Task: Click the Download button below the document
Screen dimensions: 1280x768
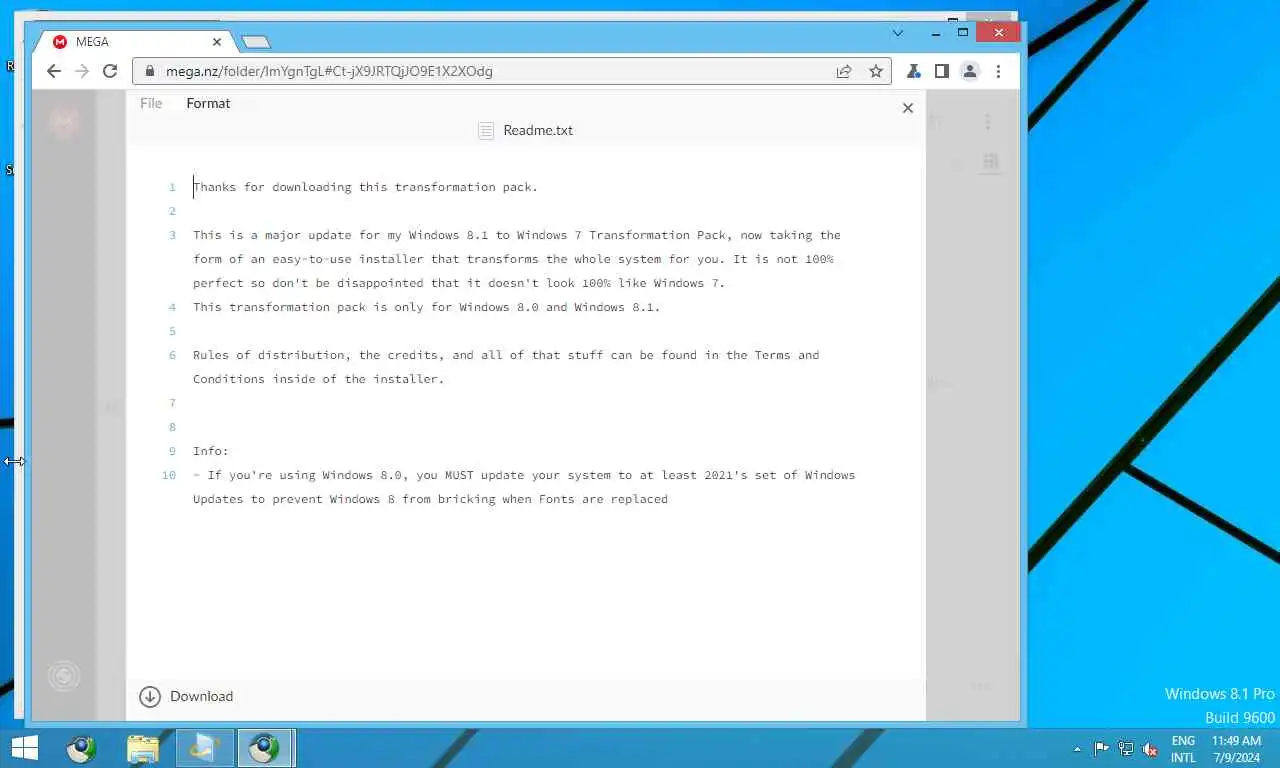Action: 186,696
